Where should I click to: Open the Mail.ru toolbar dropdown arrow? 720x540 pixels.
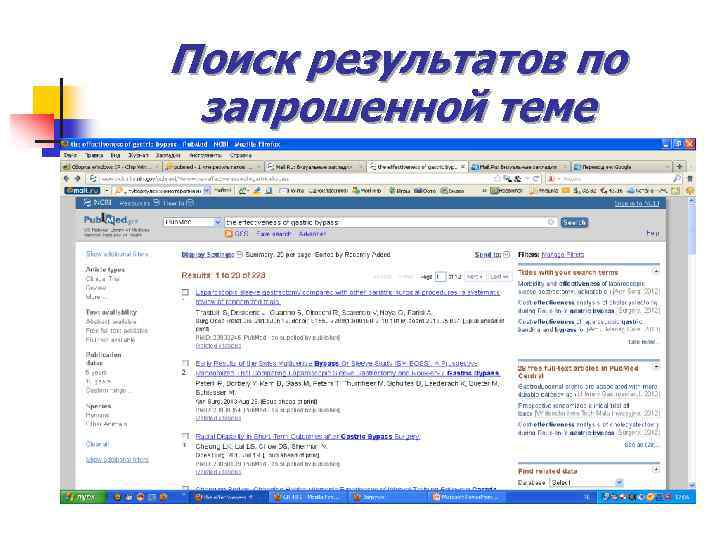(106, 190)
